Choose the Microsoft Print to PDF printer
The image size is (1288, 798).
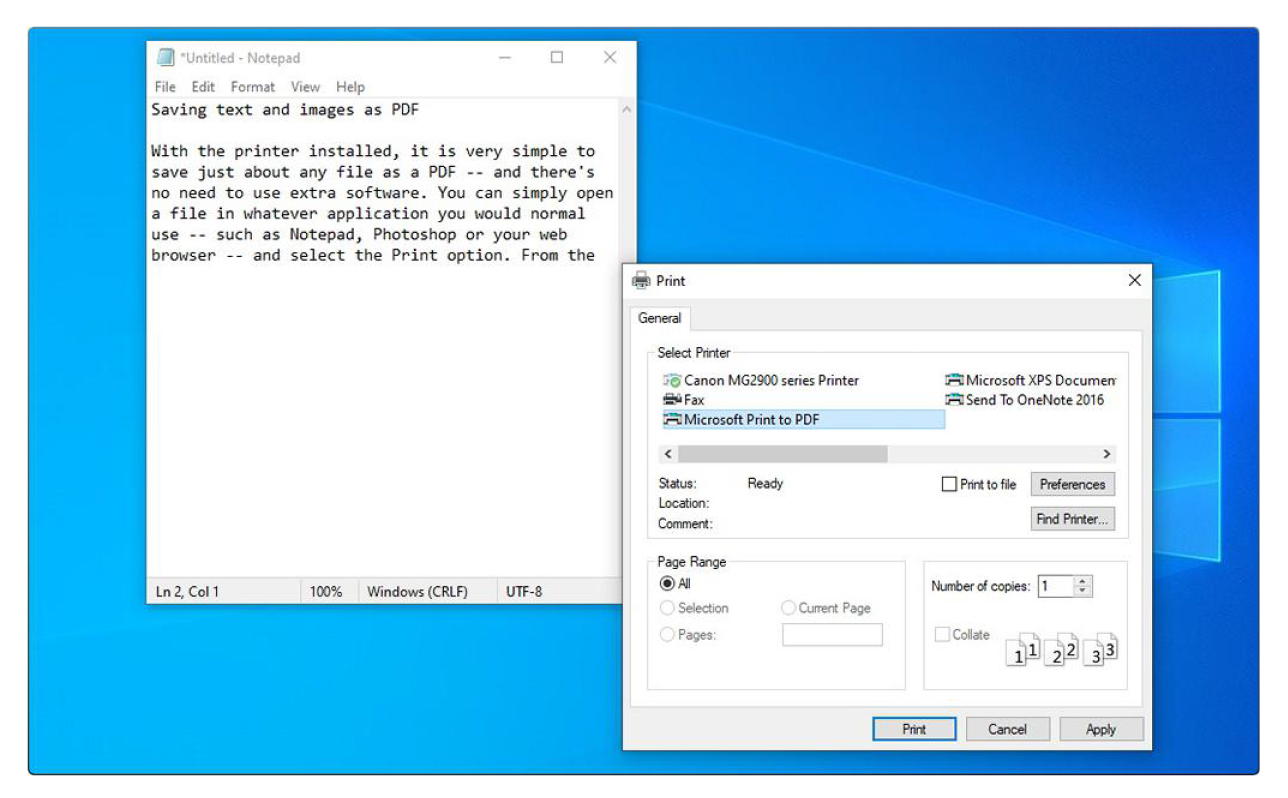[x=750, y=420]
